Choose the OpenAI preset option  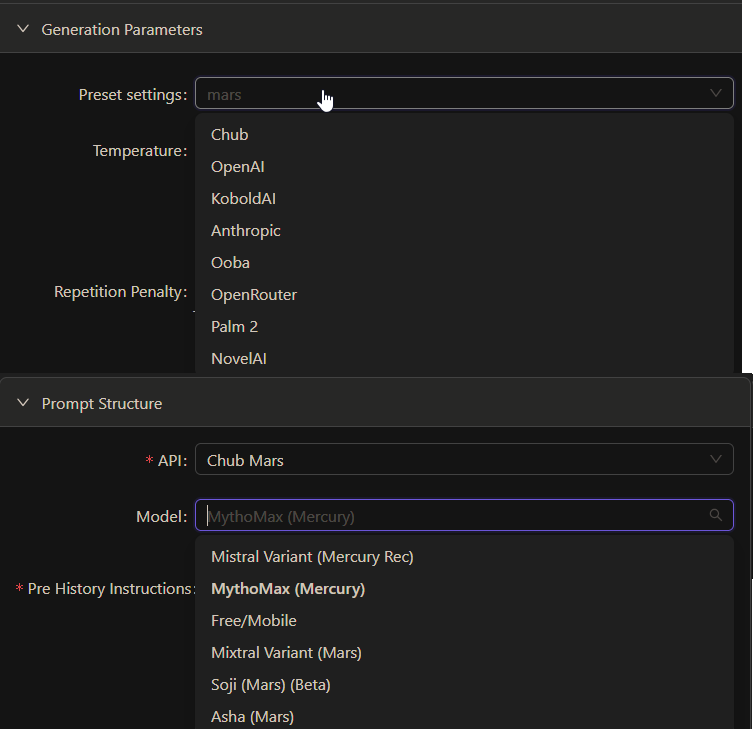(238, 167)
